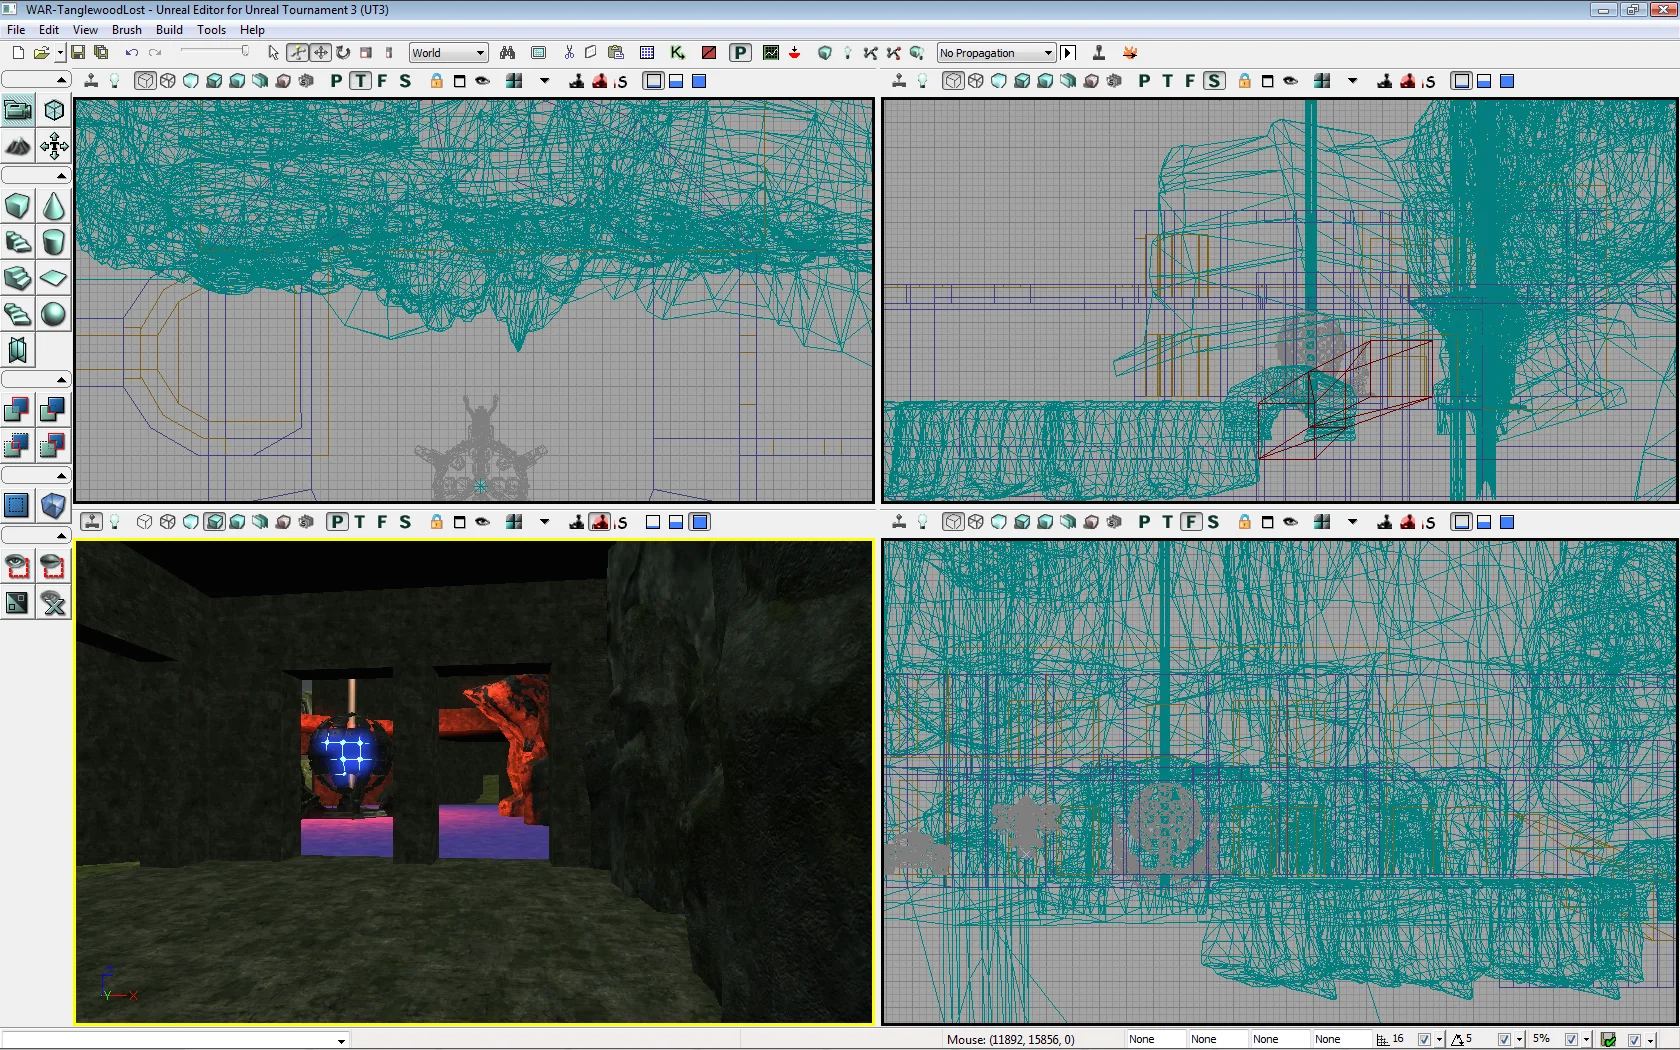Enable scale snap checkbox next to 5%
This screenshot has height=1050, width=1680.
1571,1040
